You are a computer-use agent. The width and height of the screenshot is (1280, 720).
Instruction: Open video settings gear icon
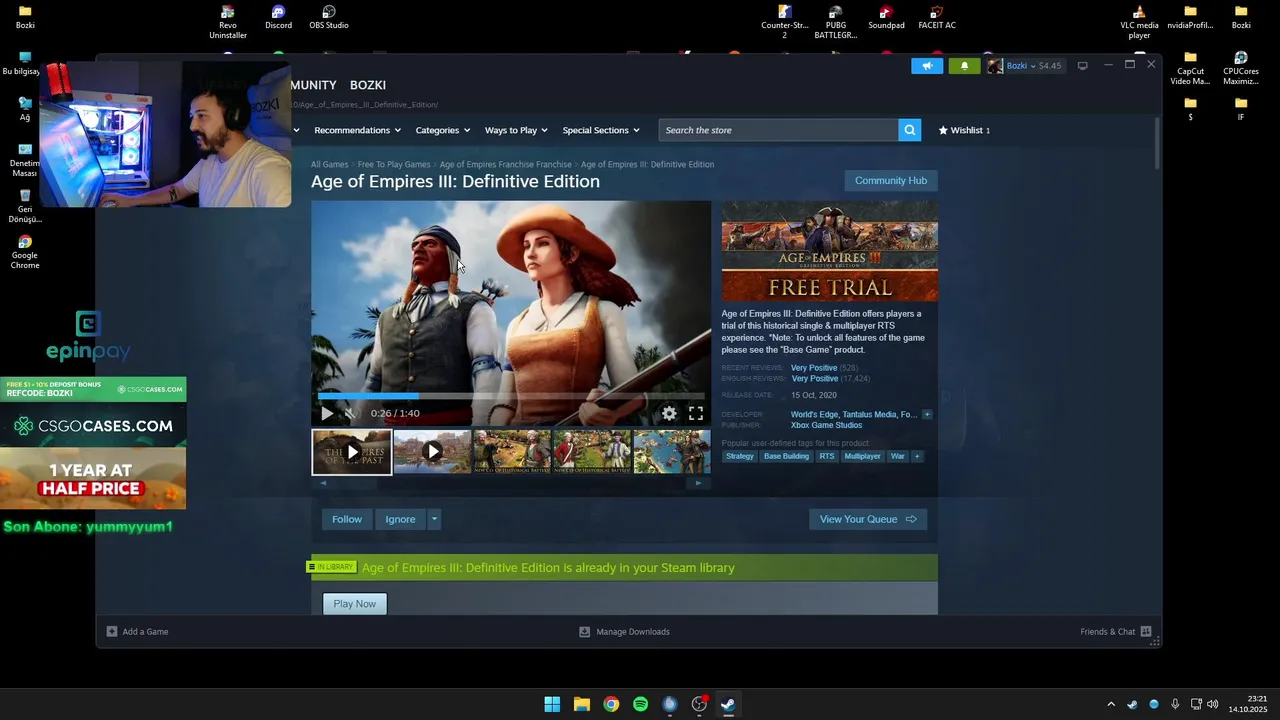tap(669, 413)
